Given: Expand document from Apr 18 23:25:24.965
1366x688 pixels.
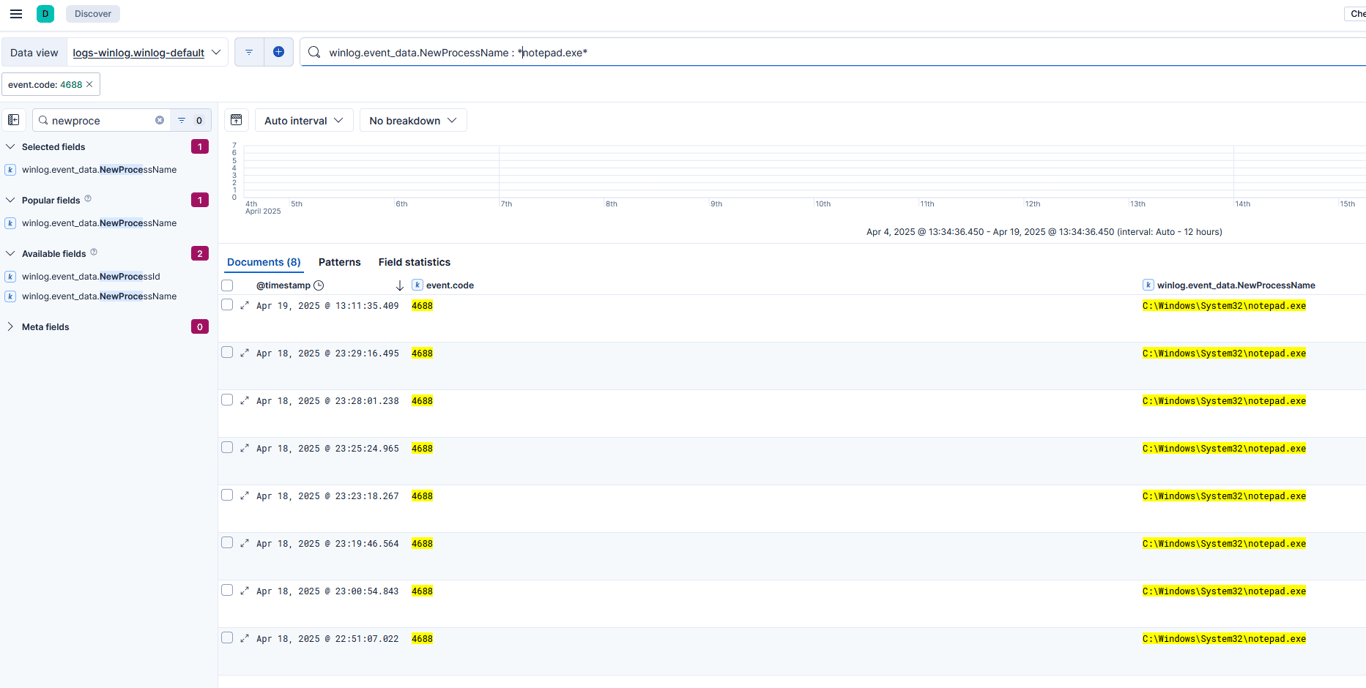Looking at the screenshot, I should point(244,448).
